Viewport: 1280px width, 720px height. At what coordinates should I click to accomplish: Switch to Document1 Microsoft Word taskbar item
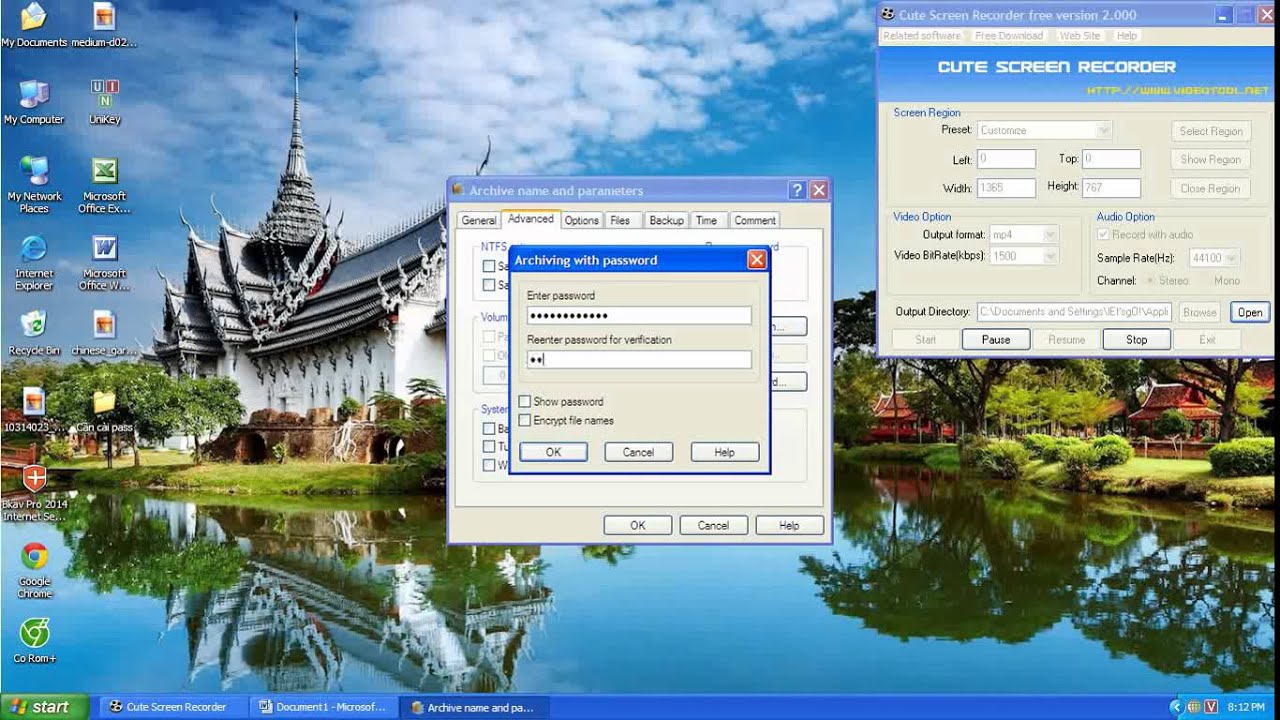(323, 707)
